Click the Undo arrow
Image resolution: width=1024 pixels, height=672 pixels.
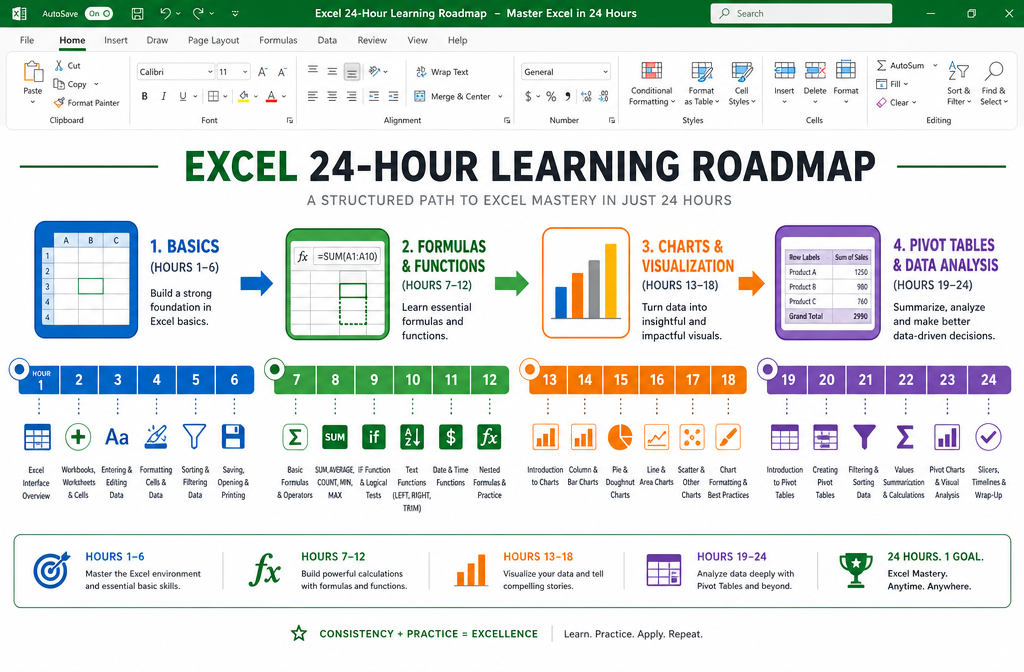165,13
